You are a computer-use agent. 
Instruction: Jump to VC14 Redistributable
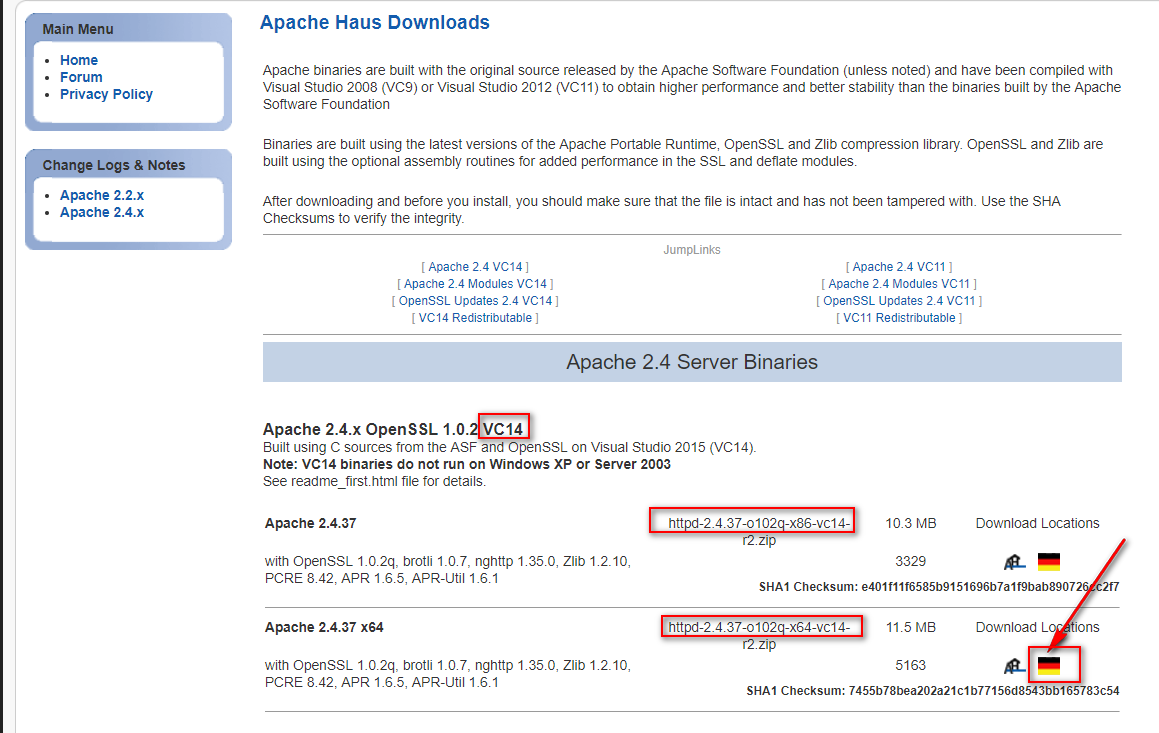pyautogui.click(x=475, y=318)
